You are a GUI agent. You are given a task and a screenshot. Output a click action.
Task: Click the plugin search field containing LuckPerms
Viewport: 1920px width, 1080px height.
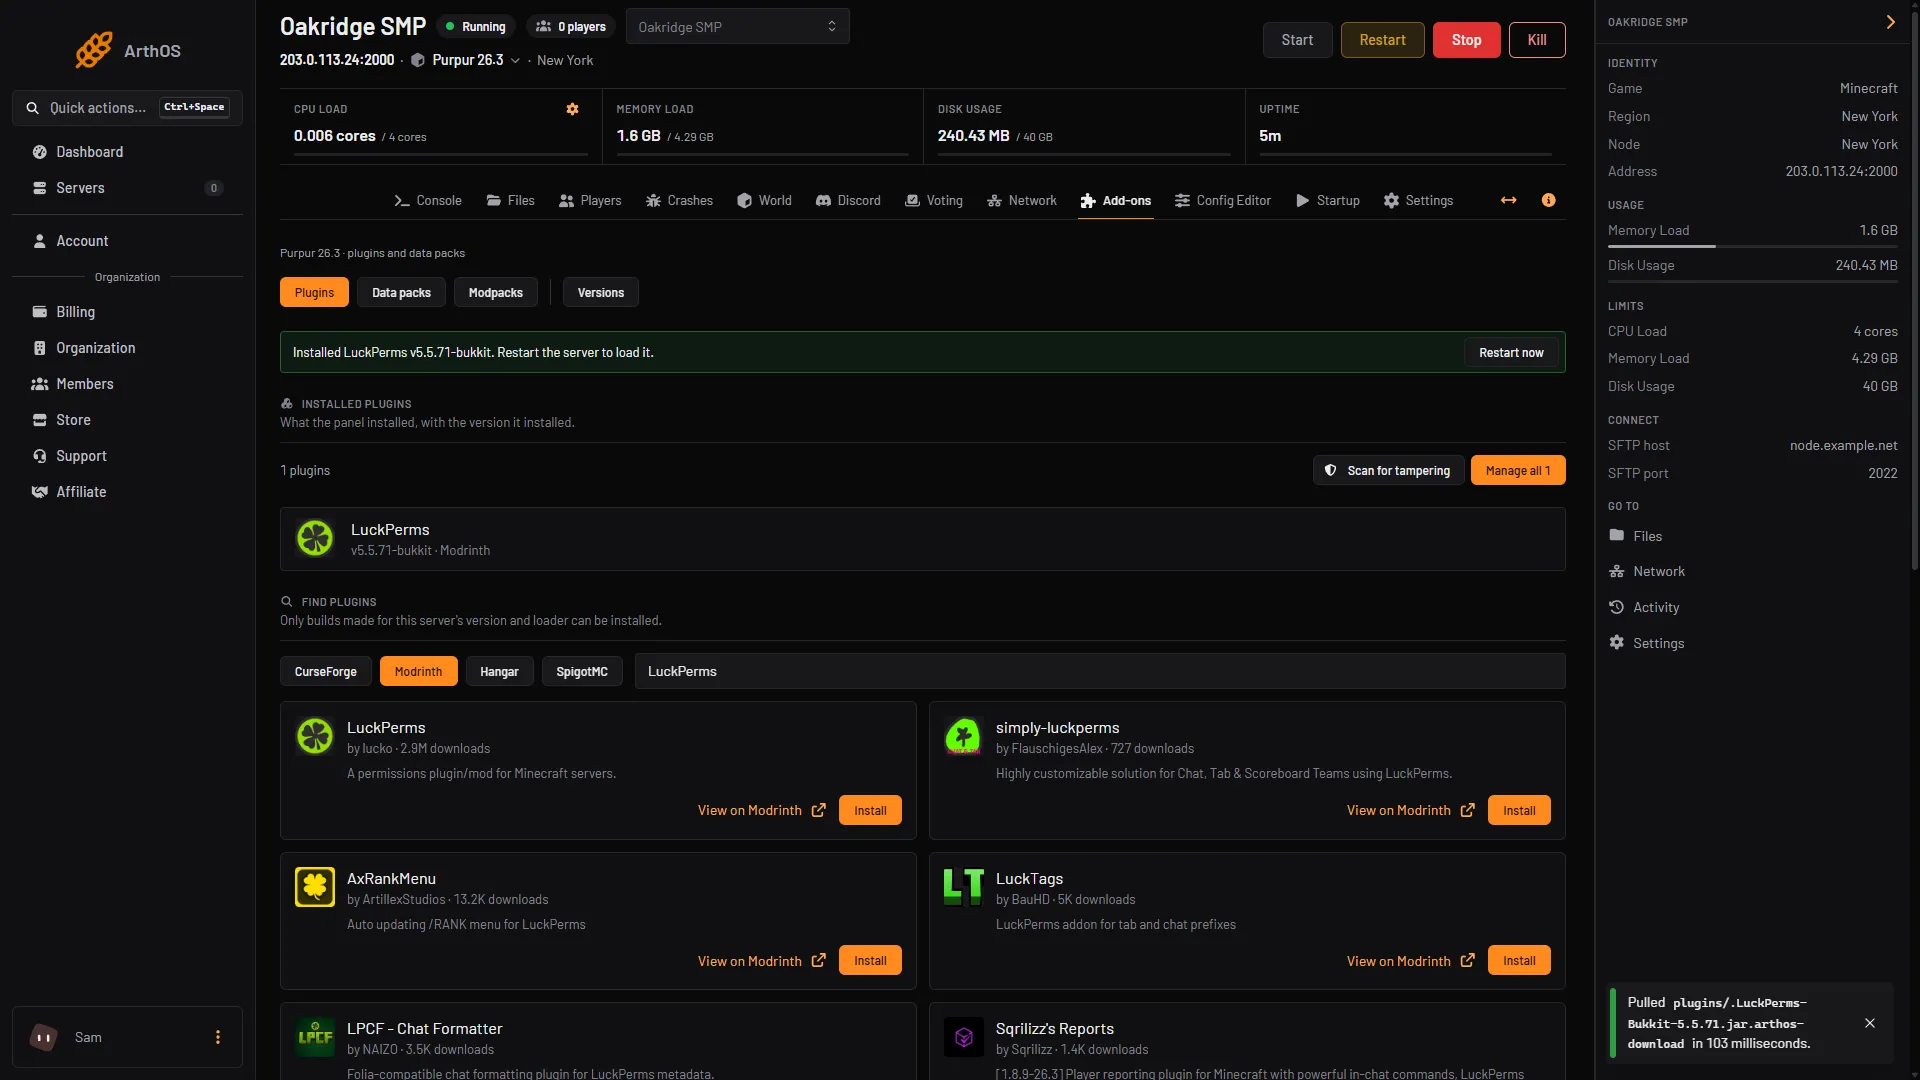pos(1100,671)
